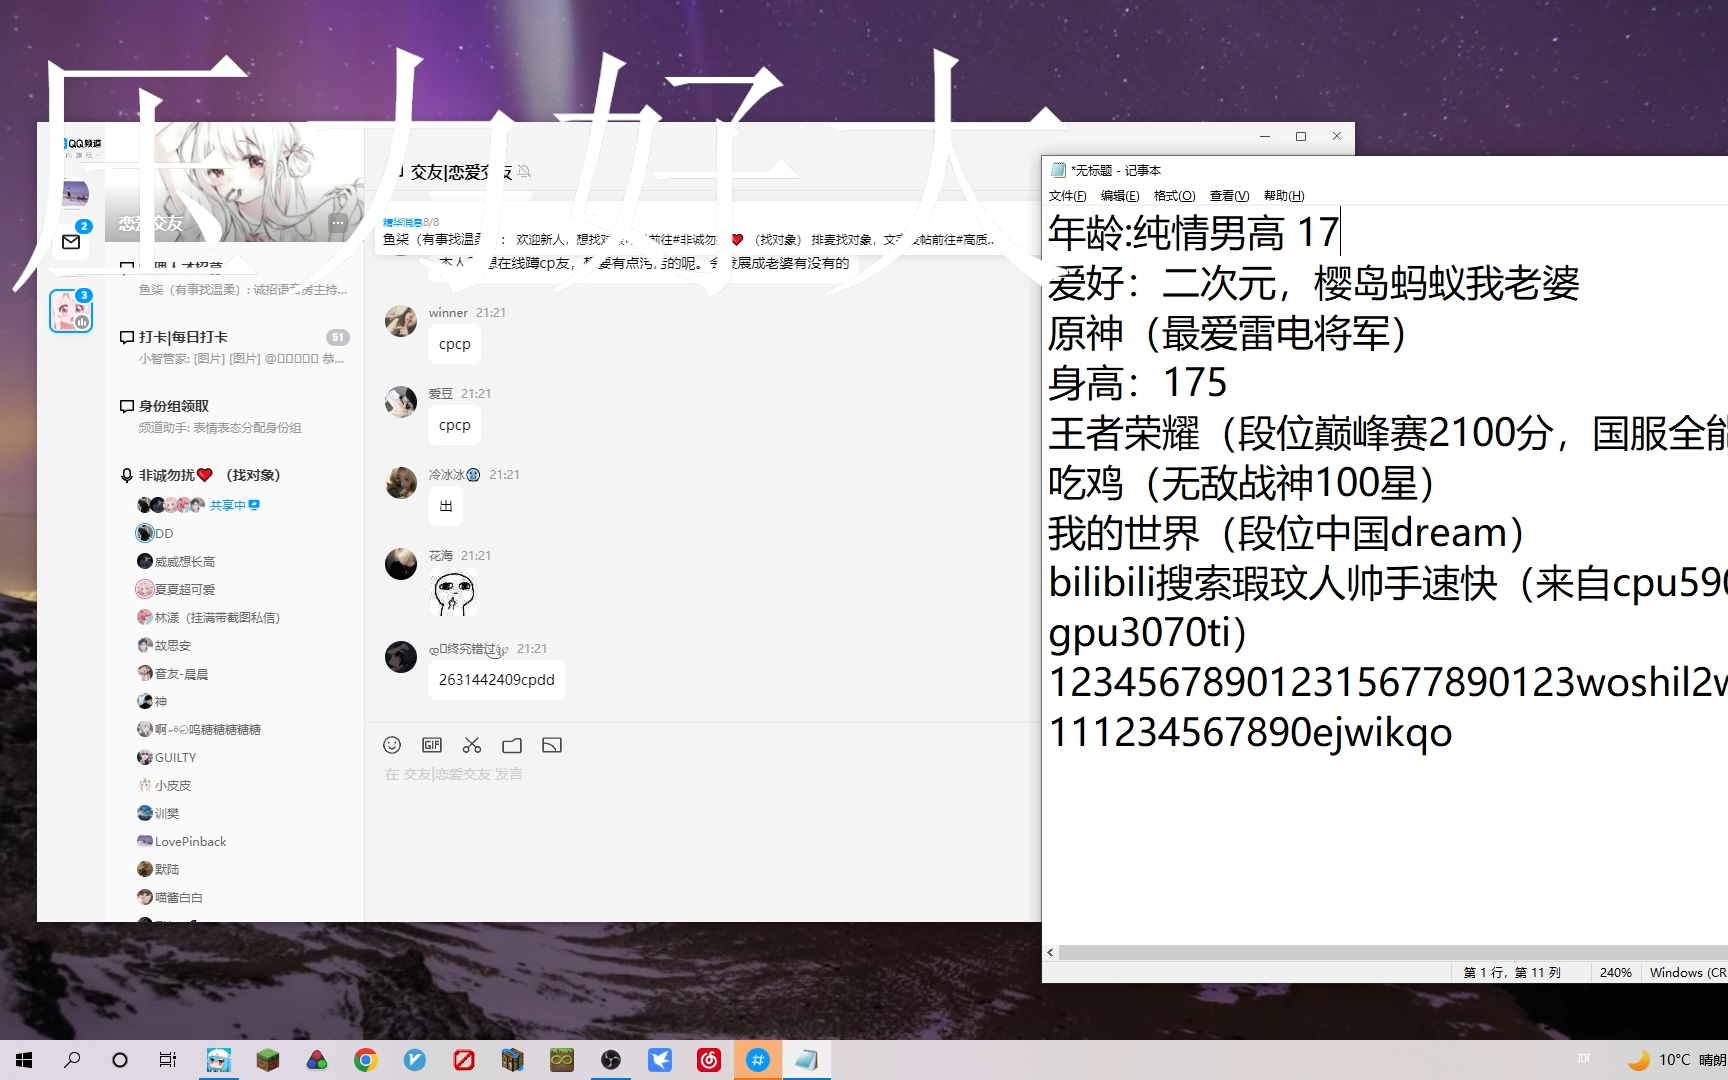
Task: Click the text 111234567890ejwikqo in Notepad
Action: coord(1250,732)
